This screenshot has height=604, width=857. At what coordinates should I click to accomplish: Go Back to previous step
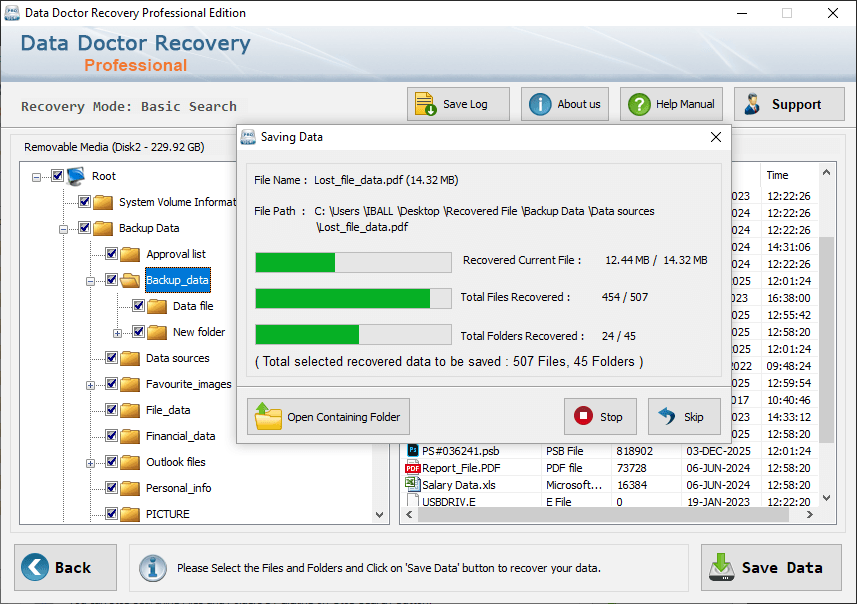(66, 567)
